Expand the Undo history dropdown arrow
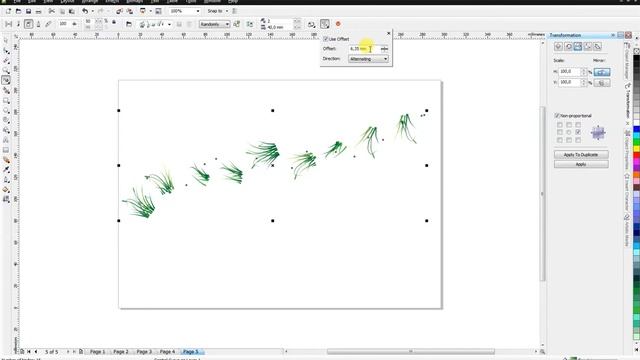 [x=92, y=11]
